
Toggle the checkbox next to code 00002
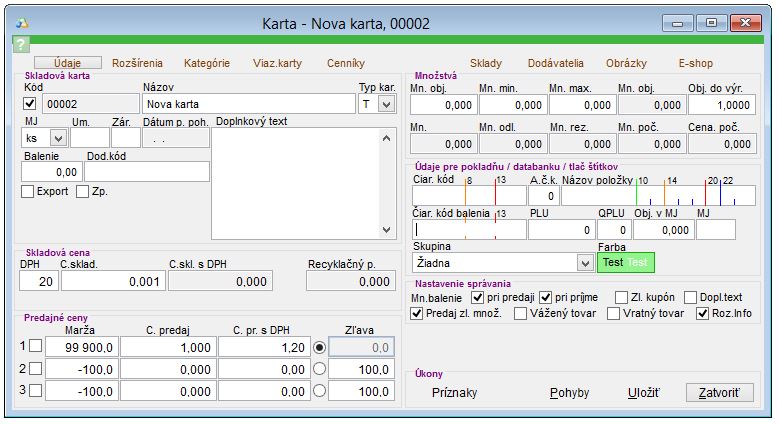point(30,104)
